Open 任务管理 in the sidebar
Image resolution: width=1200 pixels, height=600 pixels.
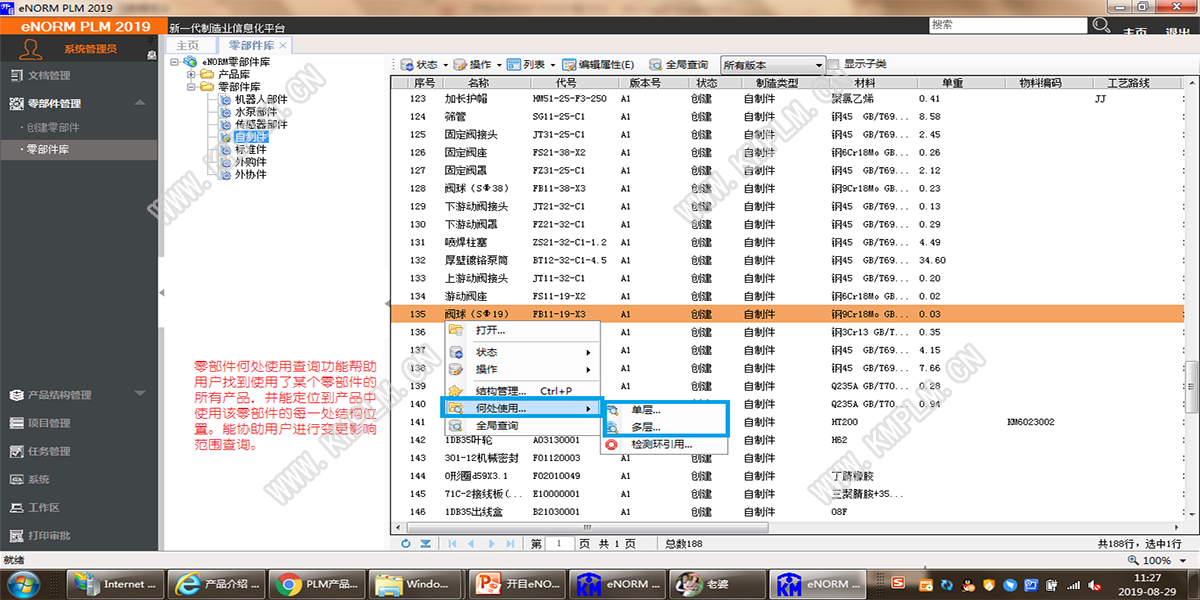pyautogui.click(x=79, y=451)
